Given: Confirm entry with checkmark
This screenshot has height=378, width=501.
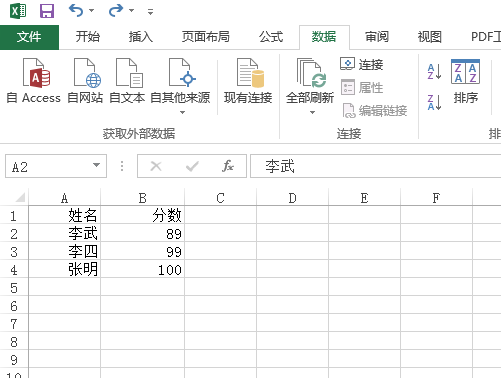Looking at the screenshot, I should pos(192,166).
